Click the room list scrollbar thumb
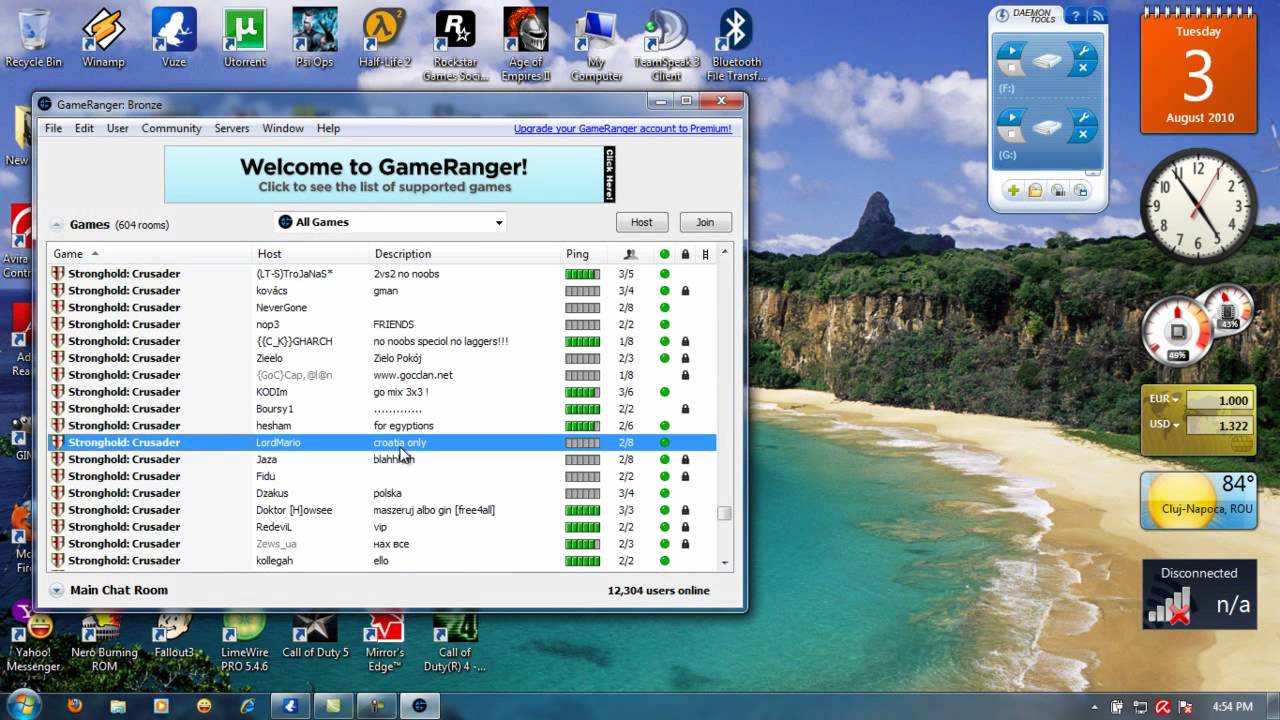The image size is (1280, 720). click(724, 513)
